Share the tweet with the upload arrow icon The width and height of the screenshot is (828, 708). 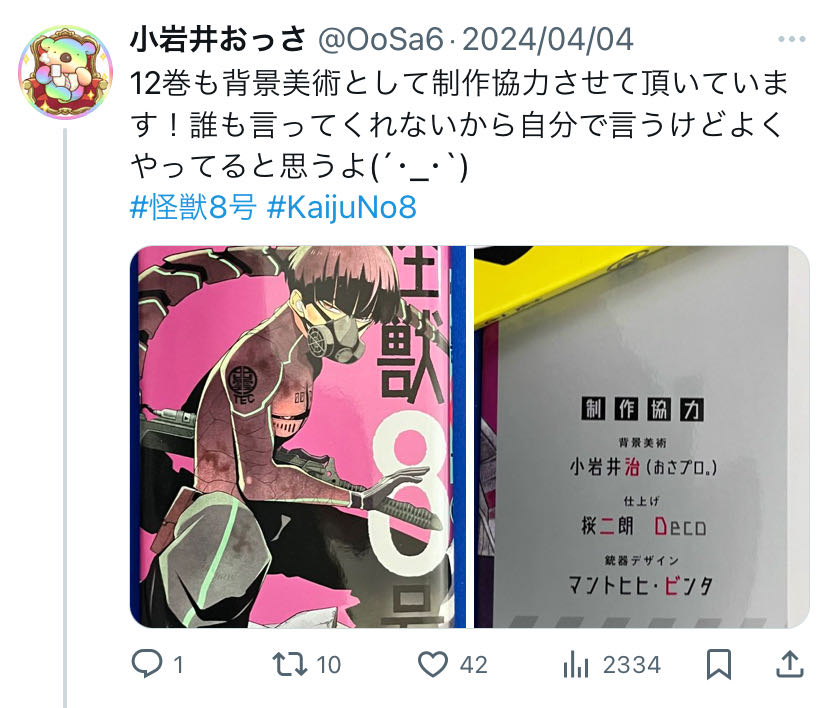tap(789, 664)
